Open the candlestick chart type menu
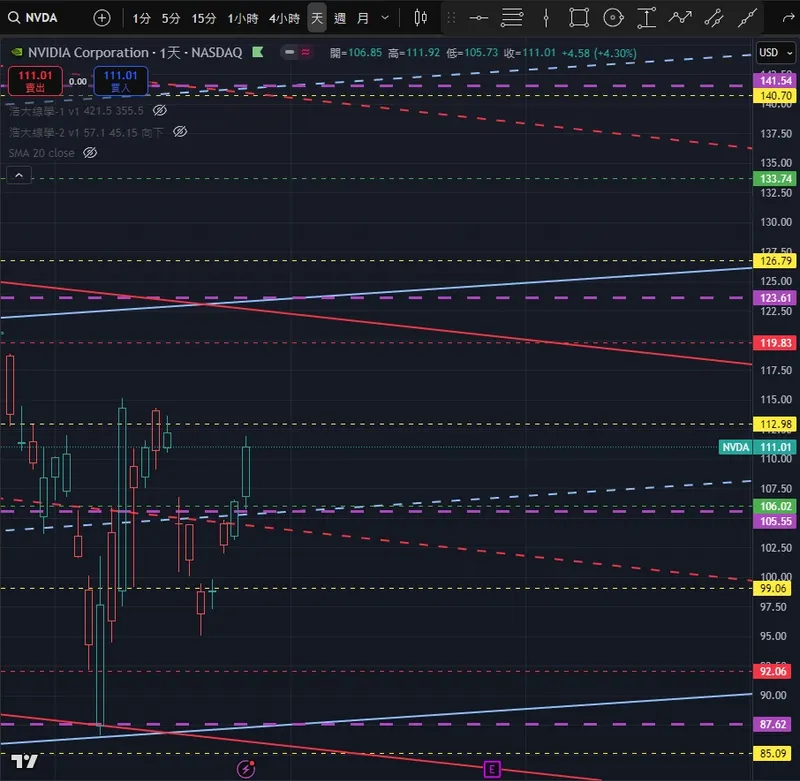 [x=420, y=18]
